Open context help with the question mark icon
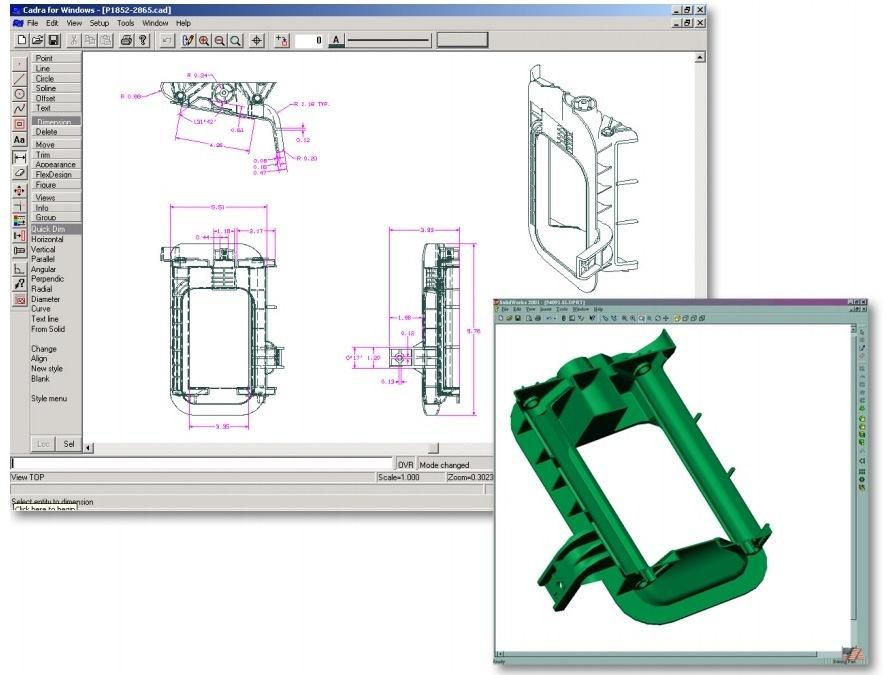This screenshot has width=886, height=675. [x=143, y=40]
